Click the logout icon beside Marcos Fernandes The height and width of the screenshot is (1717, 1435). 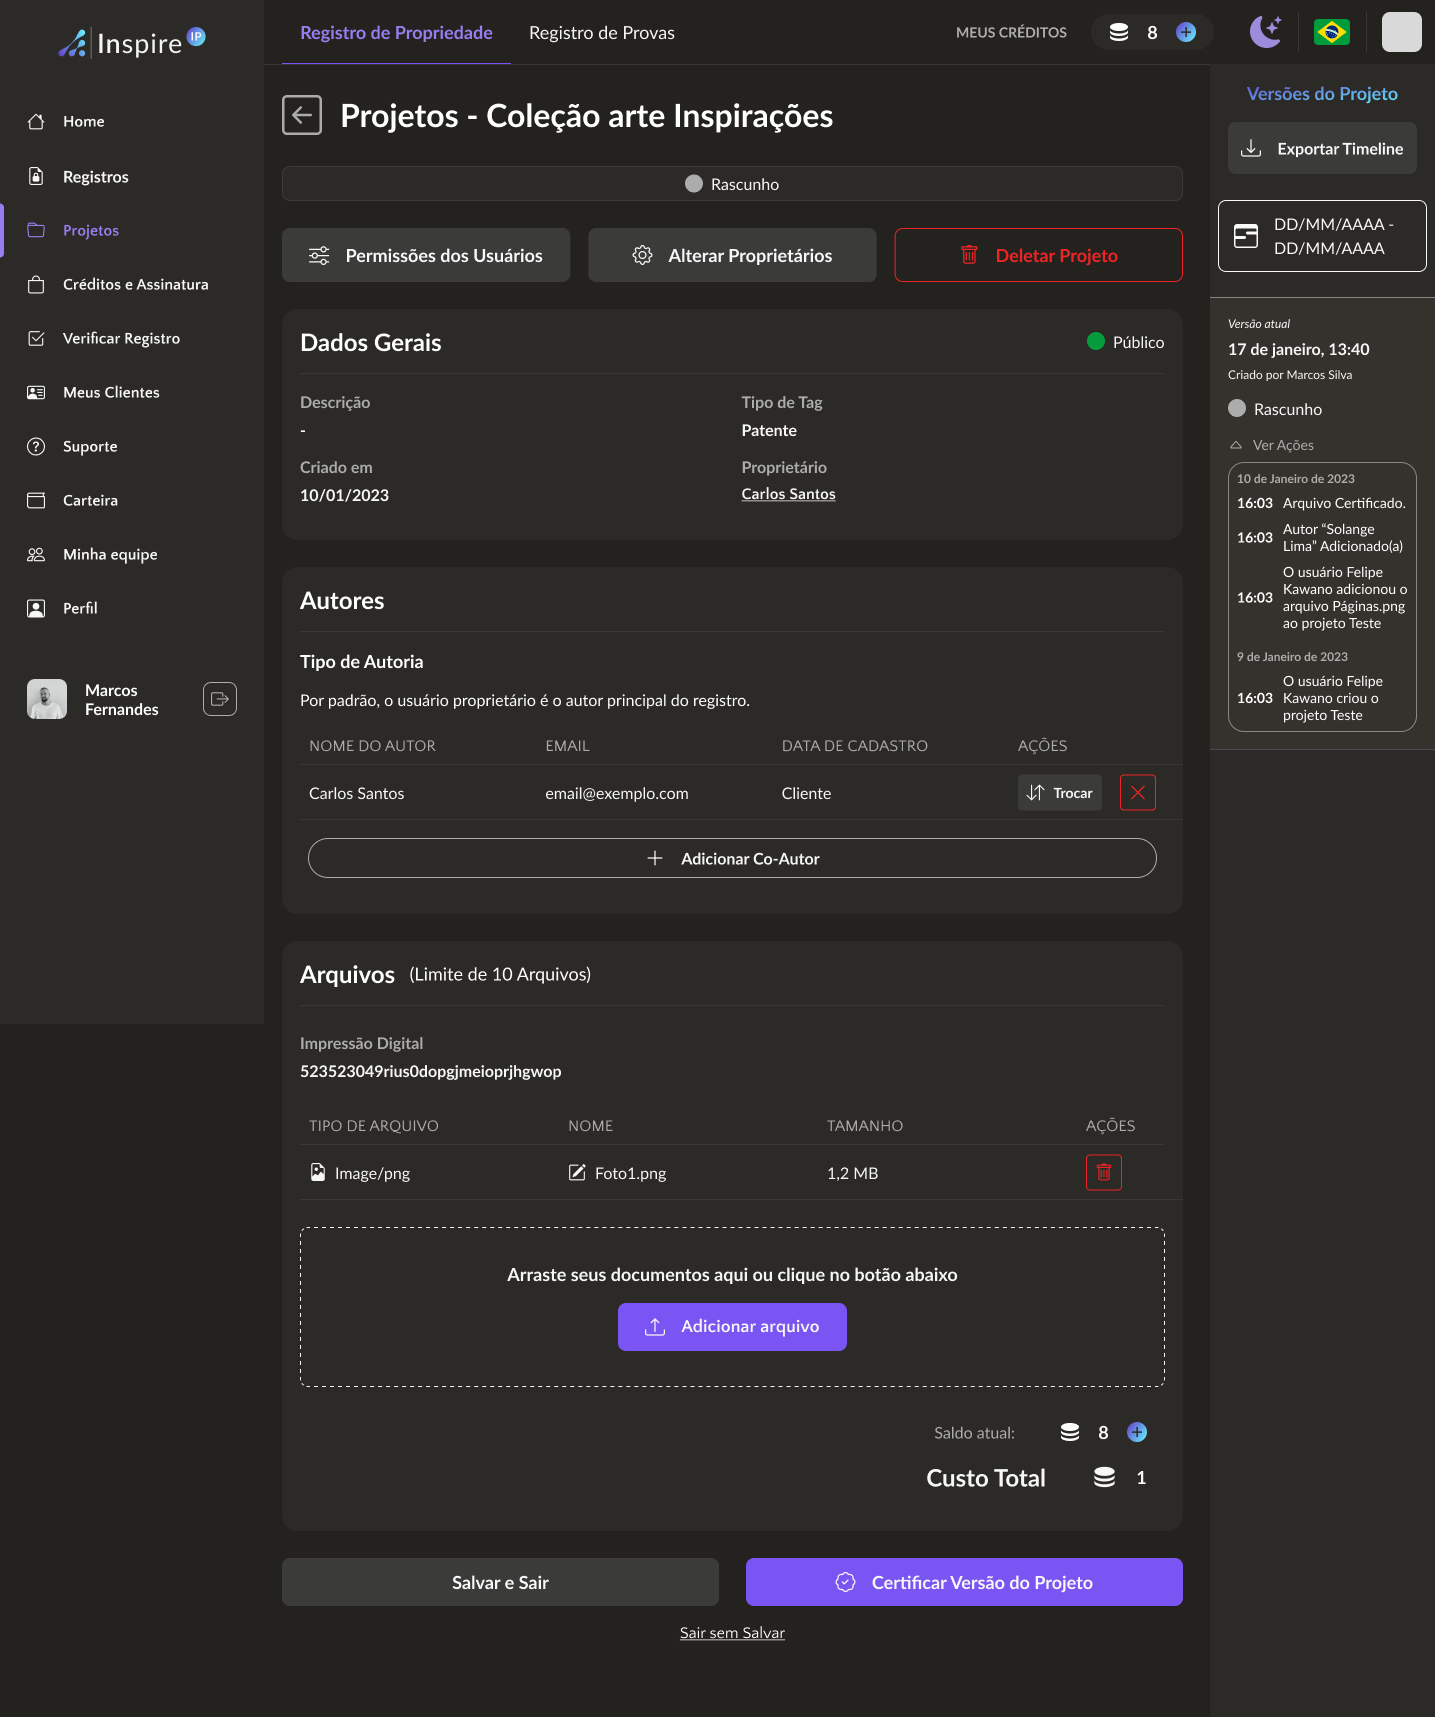coord(220,699)
